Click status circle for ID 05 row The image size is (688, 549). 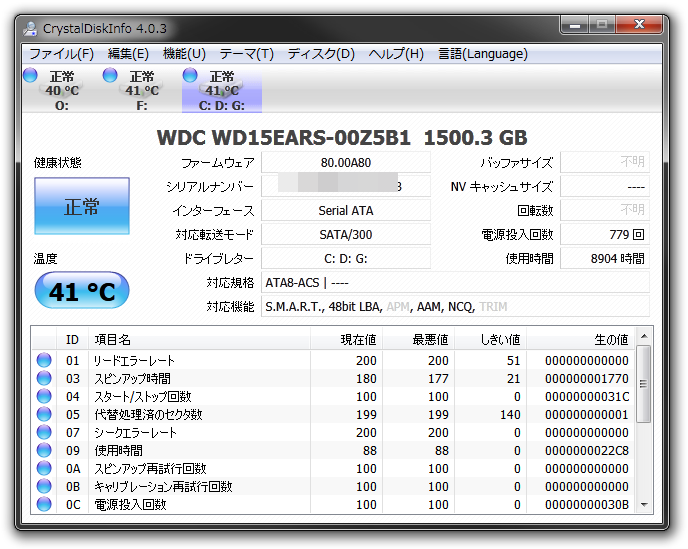tap(44, 414)
